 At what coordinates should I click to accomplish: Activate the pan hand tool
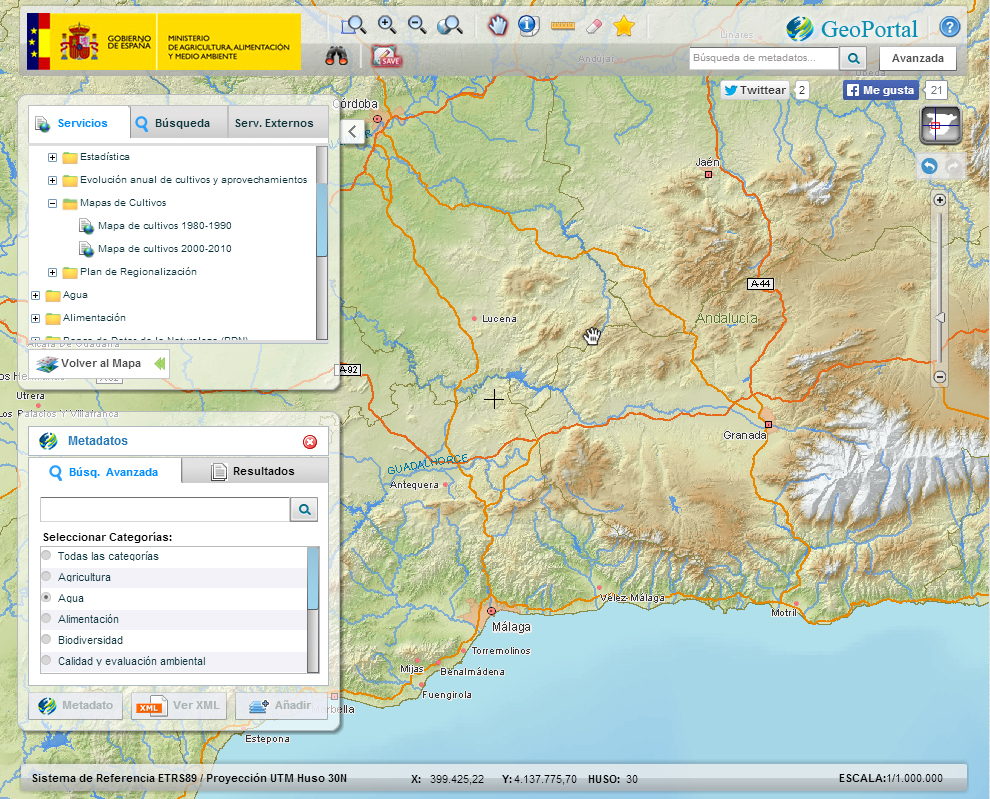498,26
